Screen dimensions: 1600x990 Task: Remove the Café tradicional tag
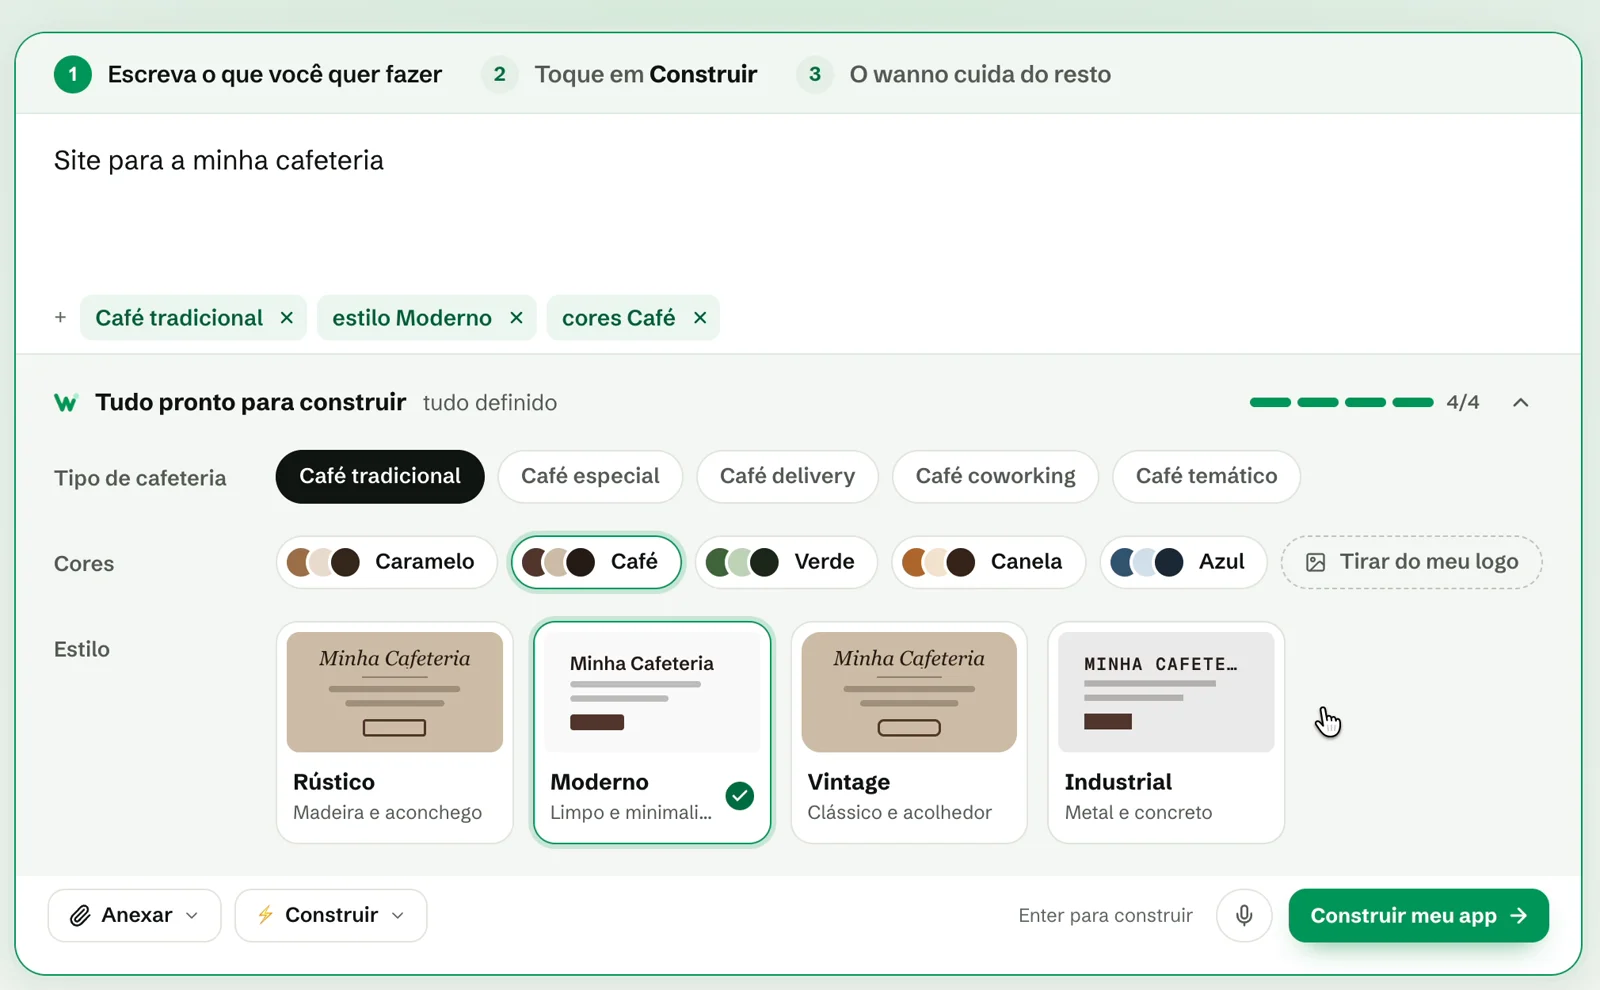287,317
